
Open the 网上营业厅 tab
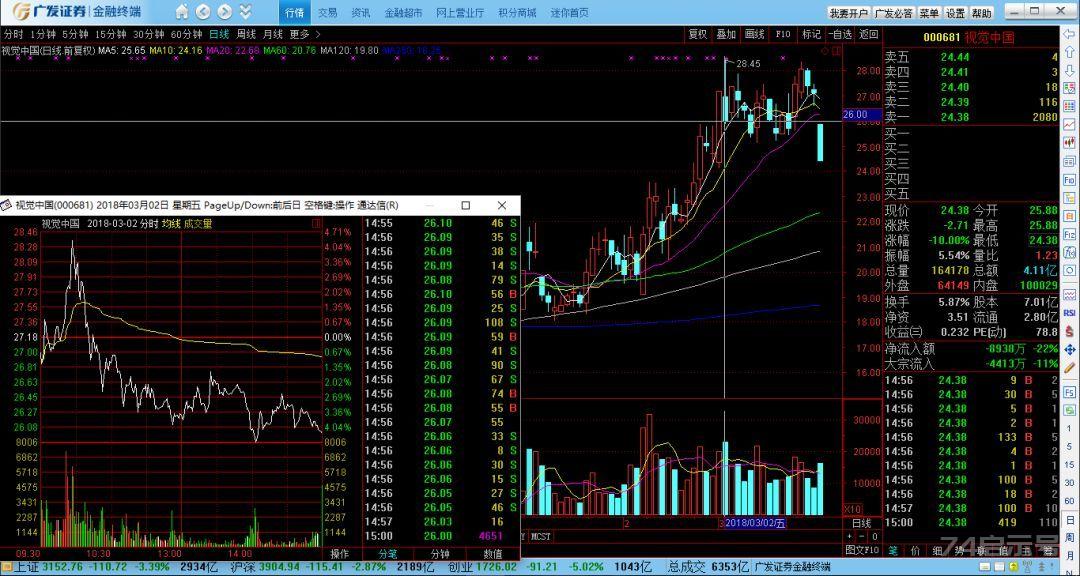pos(460,12)
